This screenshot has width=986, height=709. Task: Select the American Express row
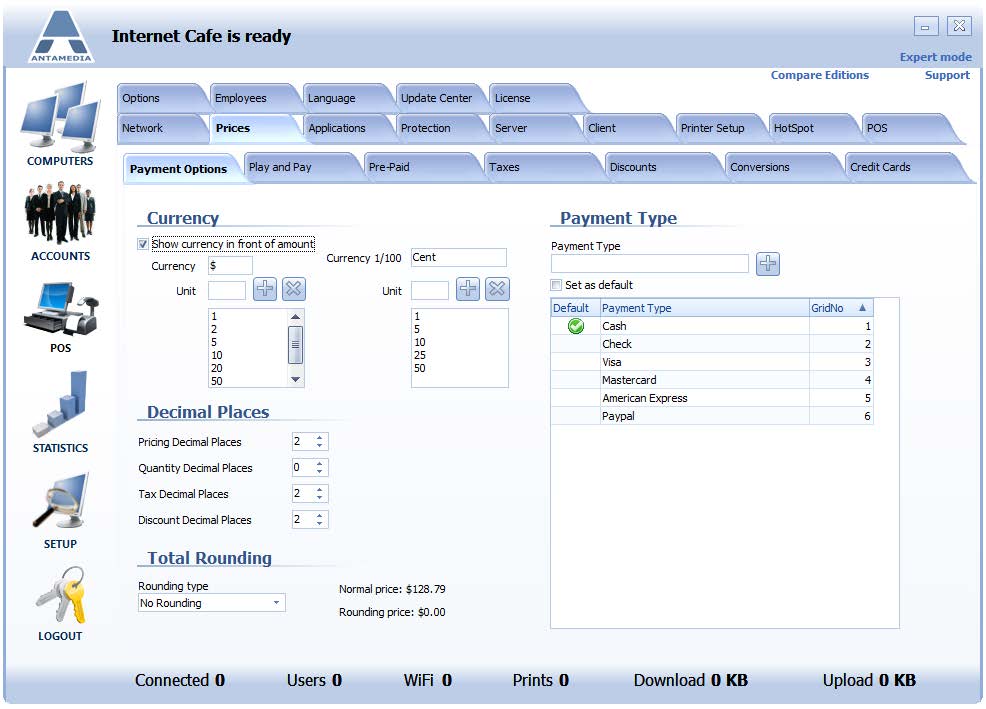pos(712,398)
